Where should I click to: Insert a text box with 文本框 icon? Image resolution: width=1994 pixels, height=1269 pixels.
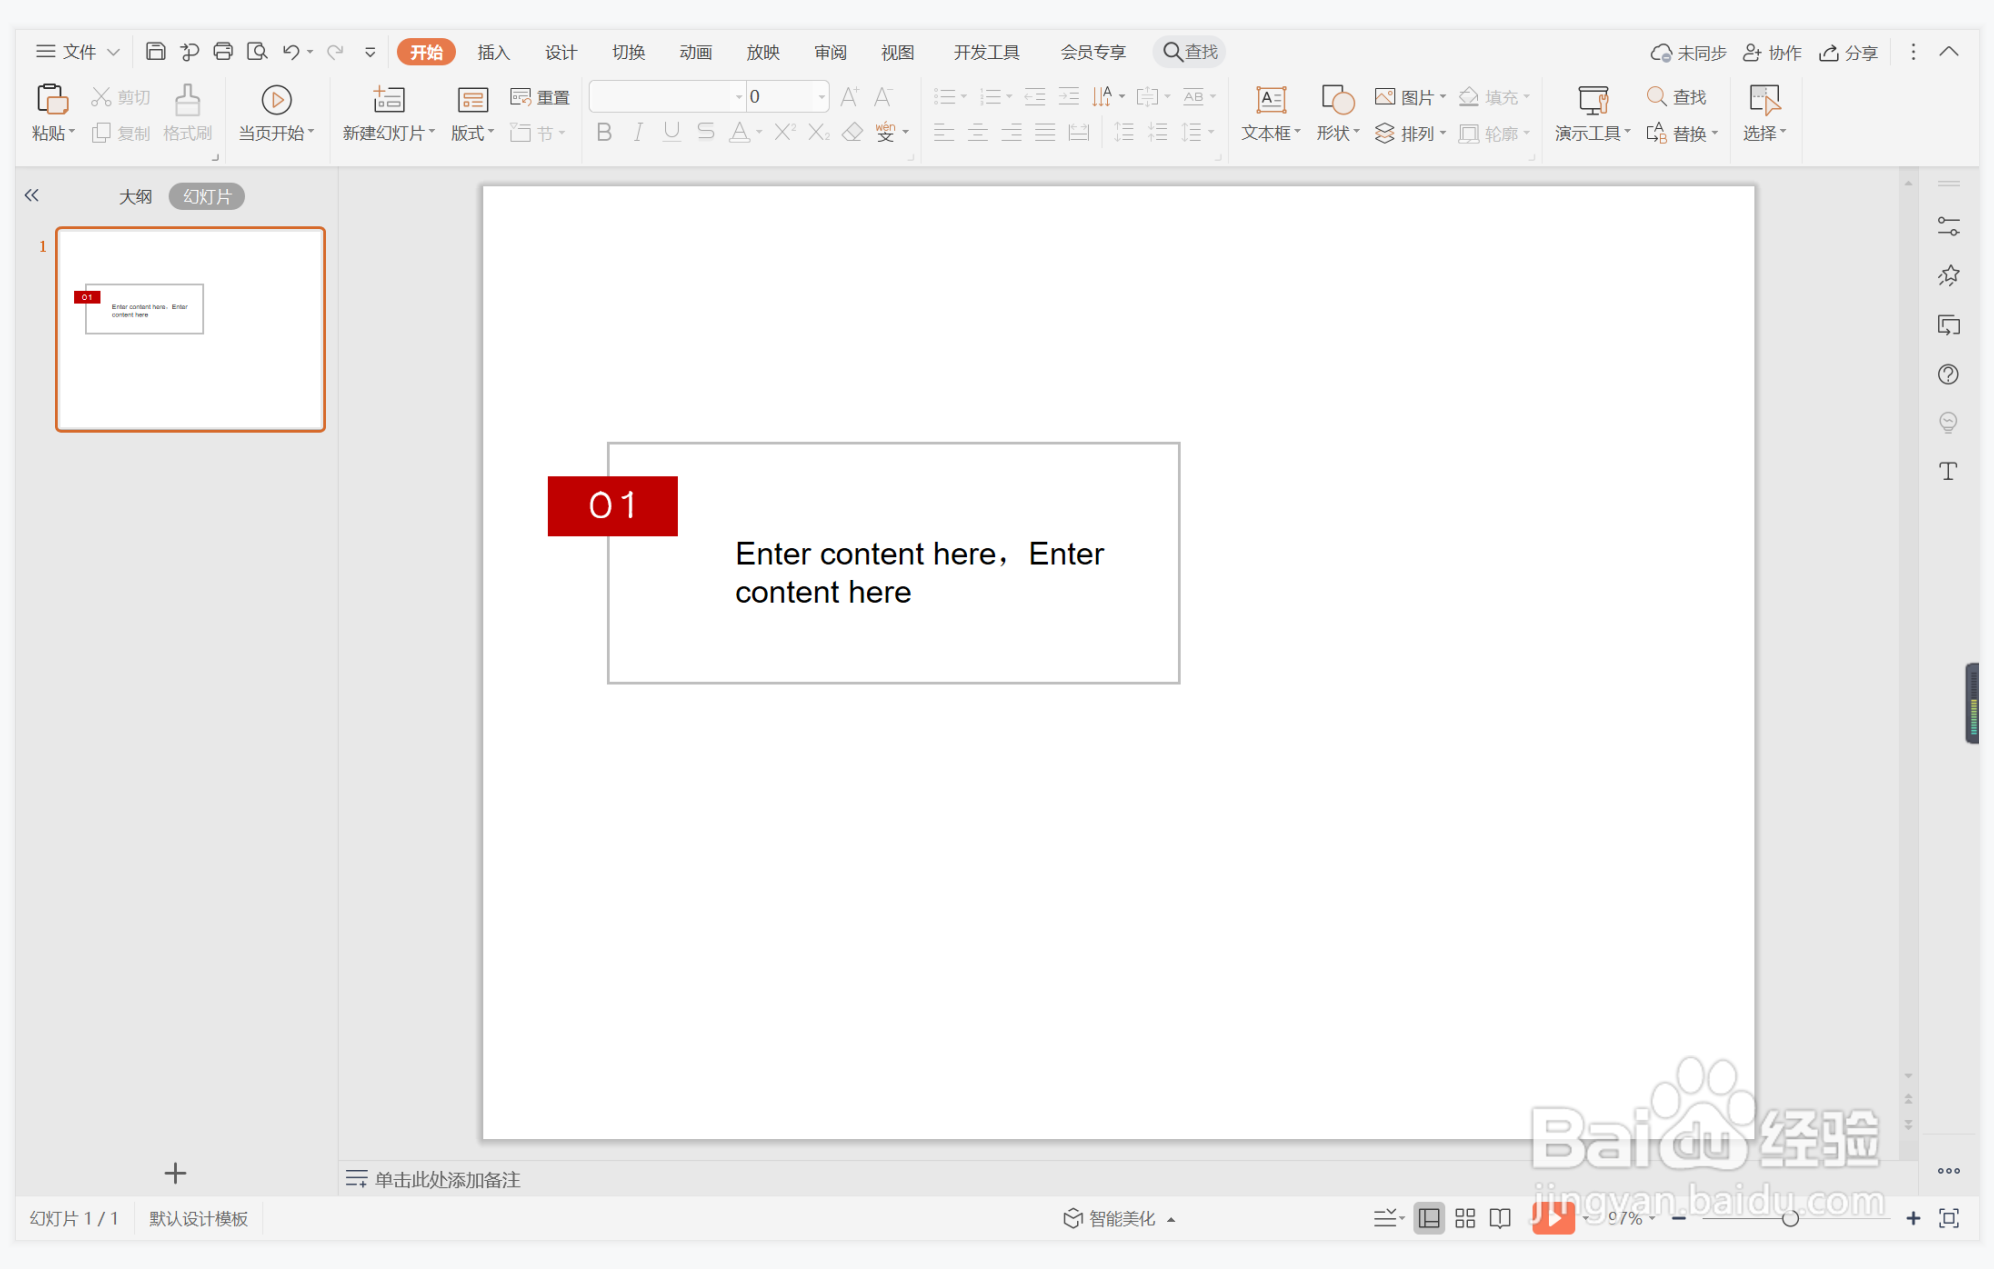[x=1270, y=100]
